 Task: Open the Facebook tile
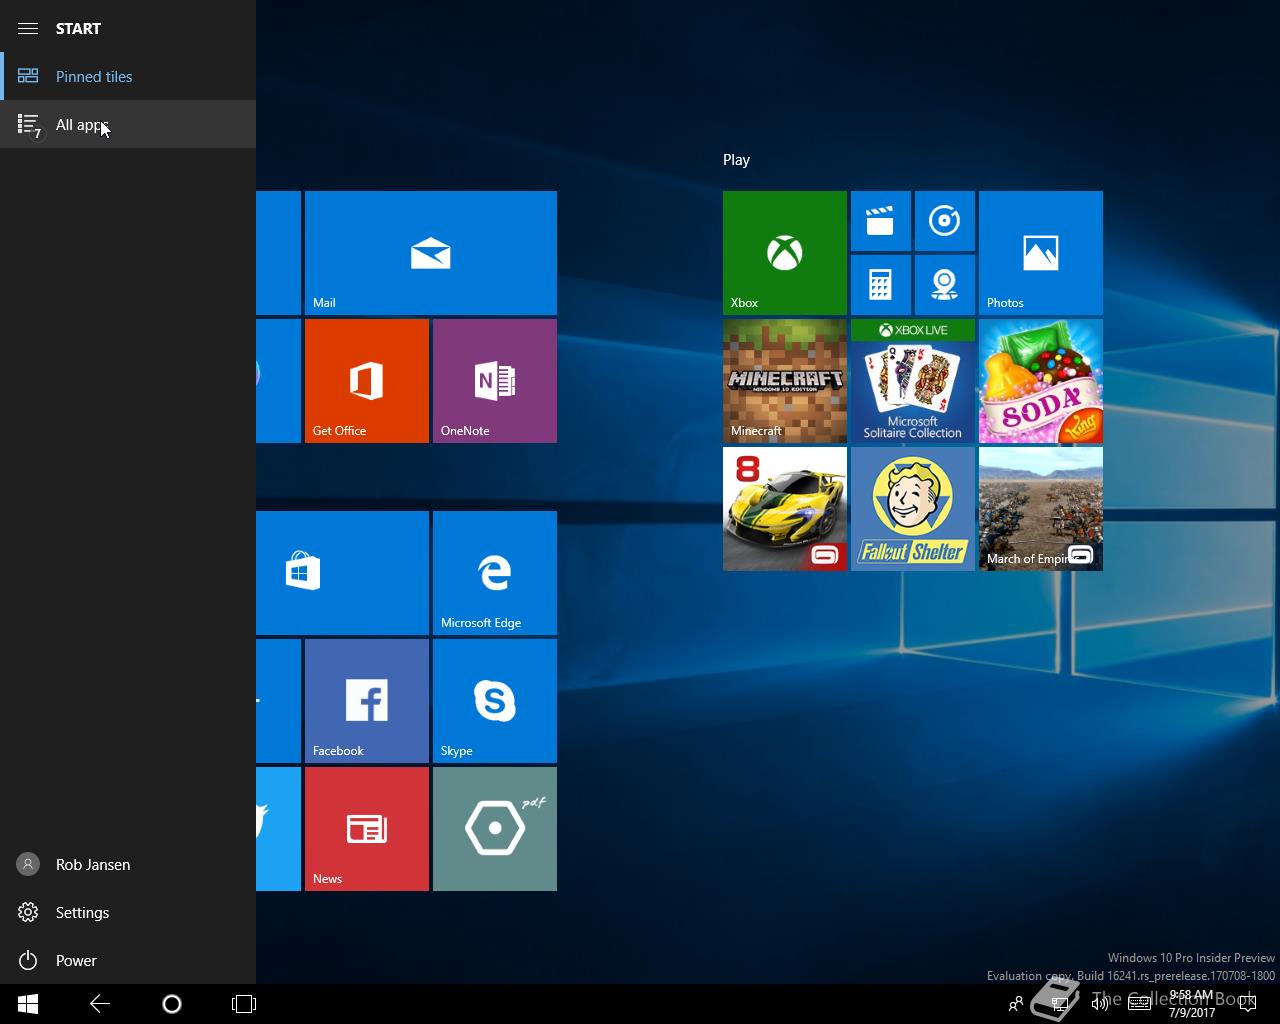[367, 701]
